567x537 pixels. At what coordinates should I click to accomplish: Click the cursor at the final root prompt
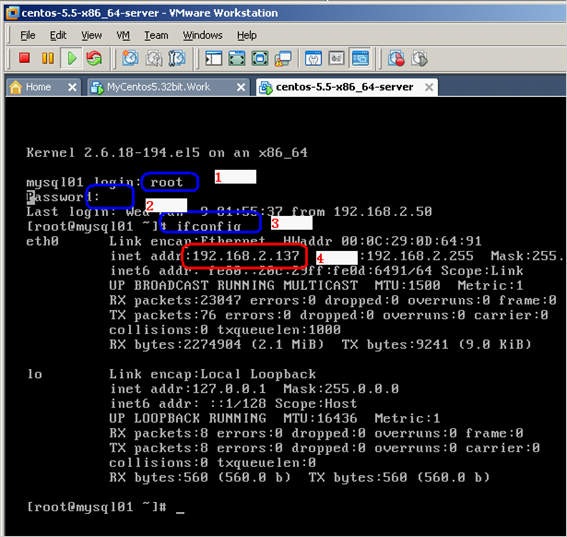[180, 512]
